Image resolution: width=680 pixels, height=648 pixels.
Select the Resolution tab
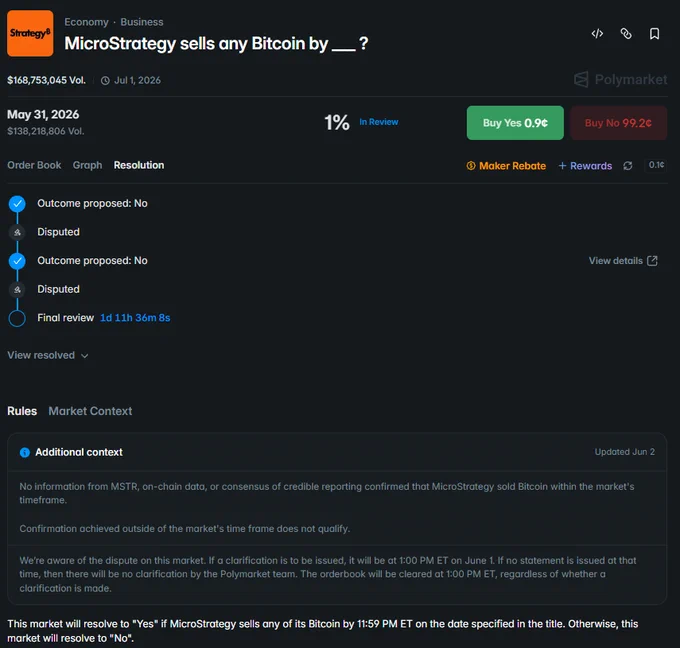139,165
